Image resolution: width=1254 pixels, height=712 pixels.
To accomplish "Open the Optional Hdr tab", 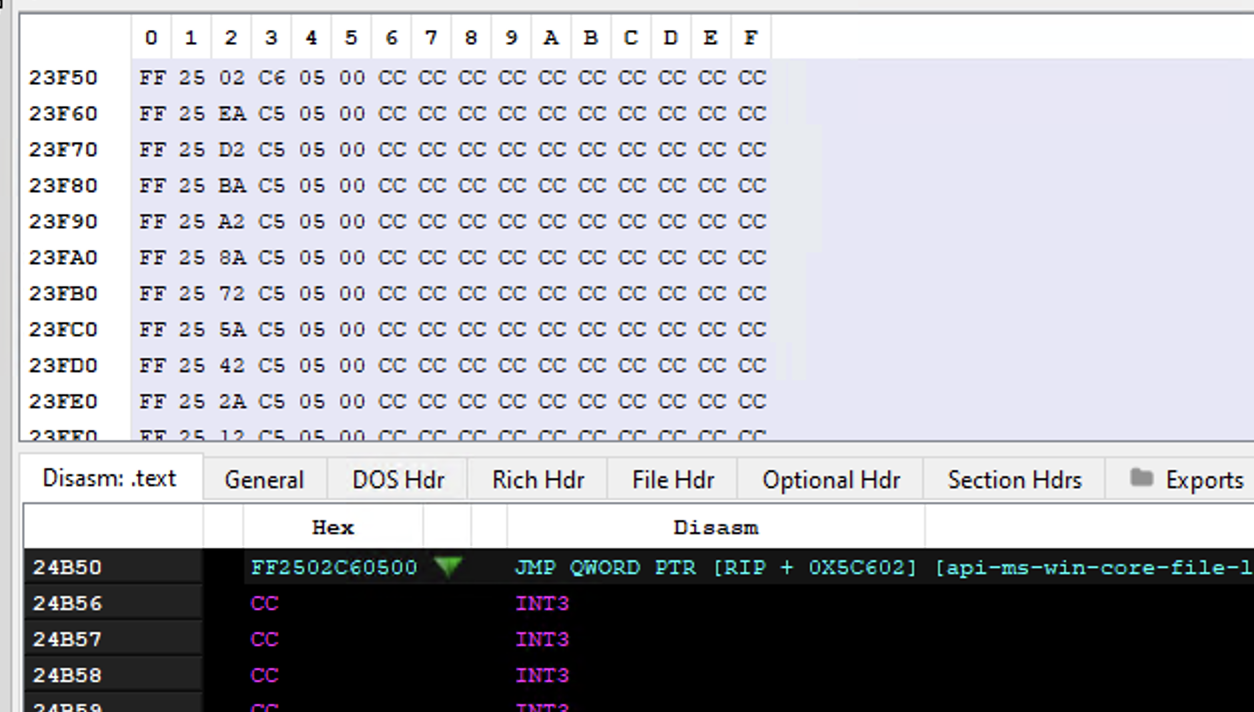I will [x=829, y=480].
